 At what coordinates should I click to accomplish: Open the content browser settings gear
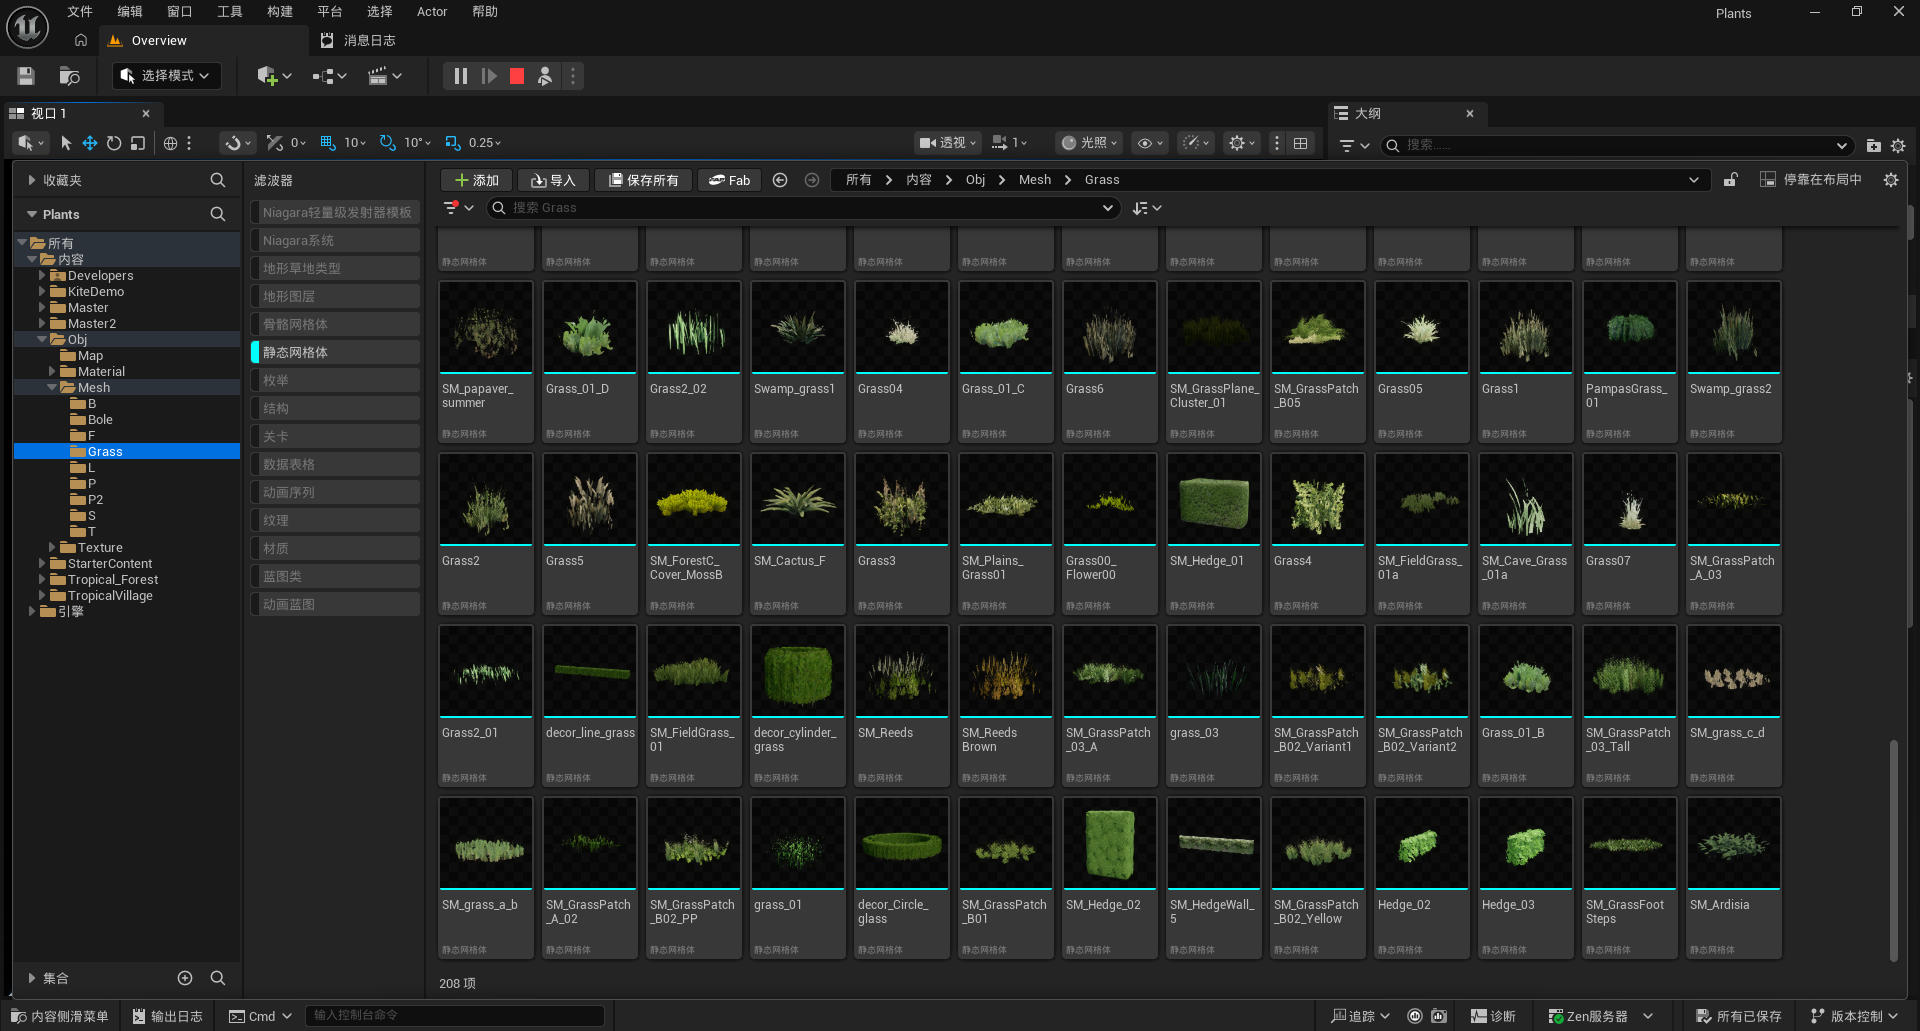click(x=1890, y=180)
